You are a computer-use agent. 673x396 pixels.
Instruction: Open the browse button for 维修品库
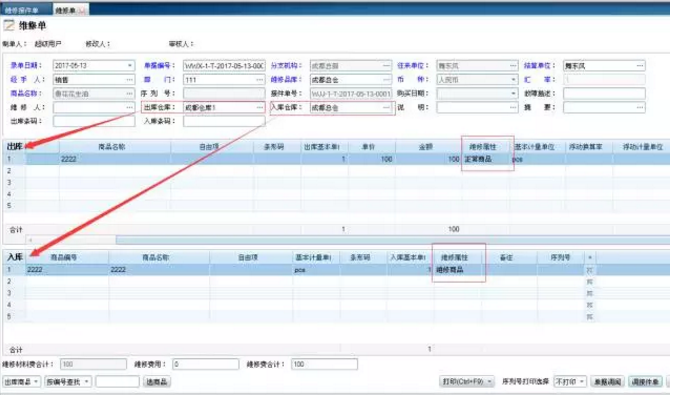(386, 80)
